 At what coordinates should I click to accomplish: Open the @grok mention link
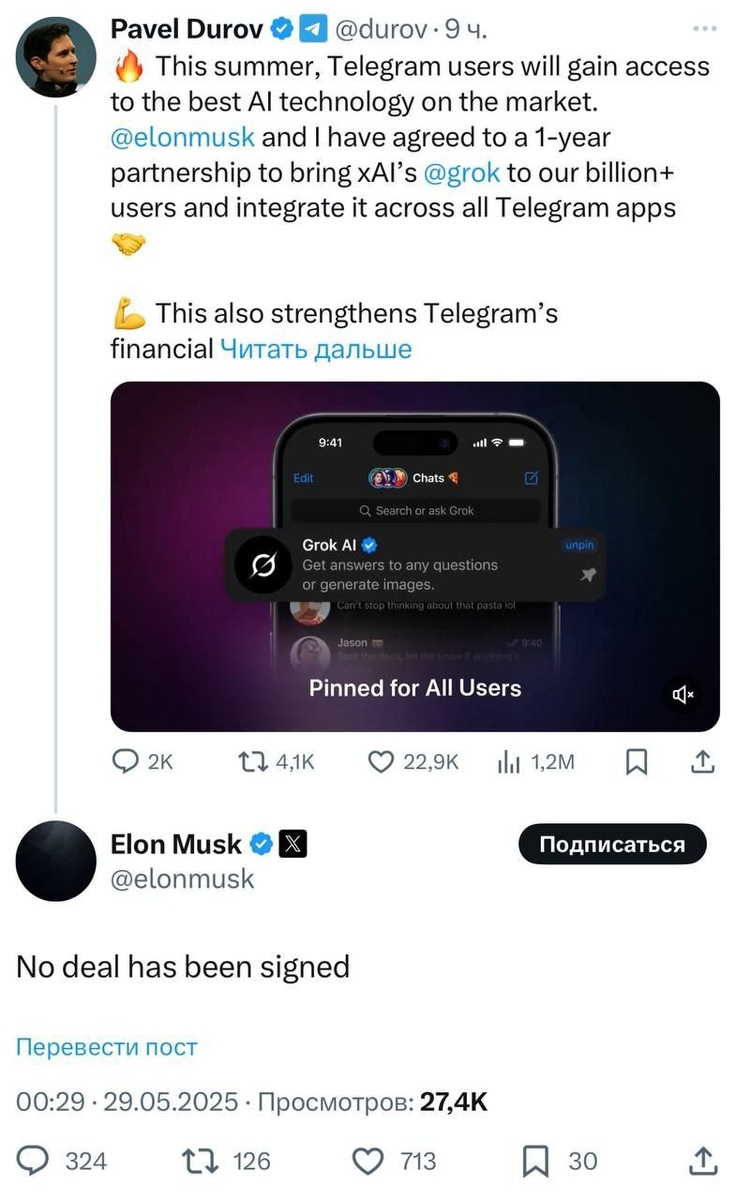(x=461, y=172)
